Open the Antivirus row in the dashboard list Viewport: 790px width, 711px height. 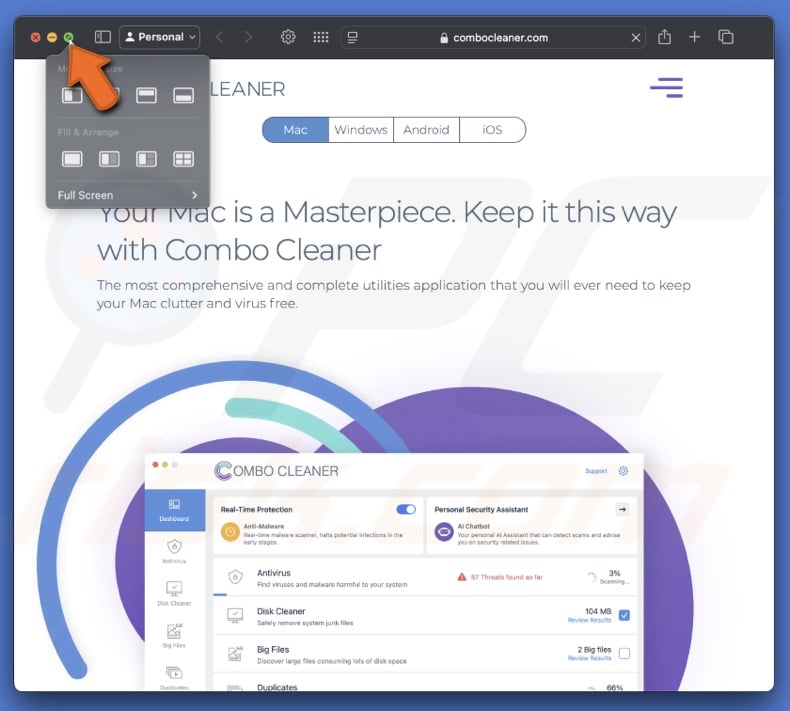coord(425,577)
